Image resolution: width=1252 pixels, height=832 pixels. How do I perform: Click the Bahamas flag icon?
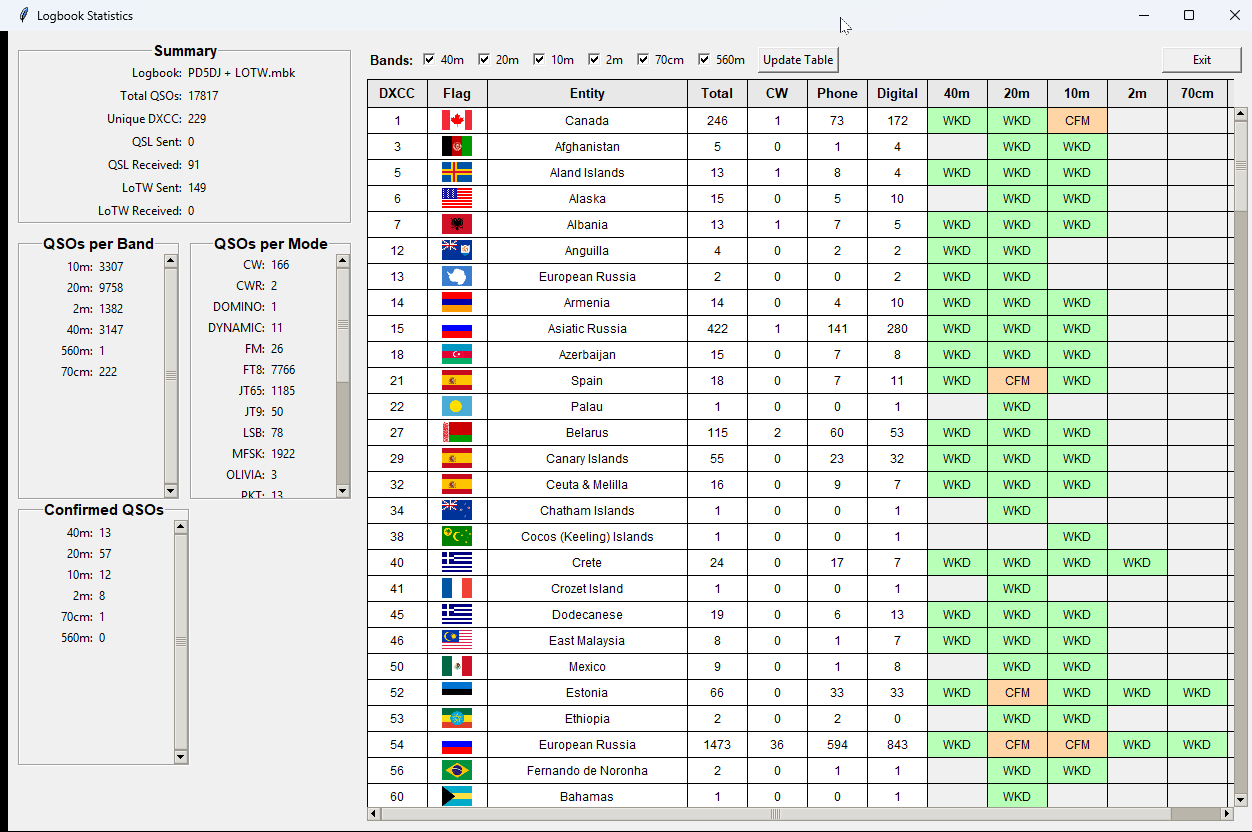click(x=456, y=797)
